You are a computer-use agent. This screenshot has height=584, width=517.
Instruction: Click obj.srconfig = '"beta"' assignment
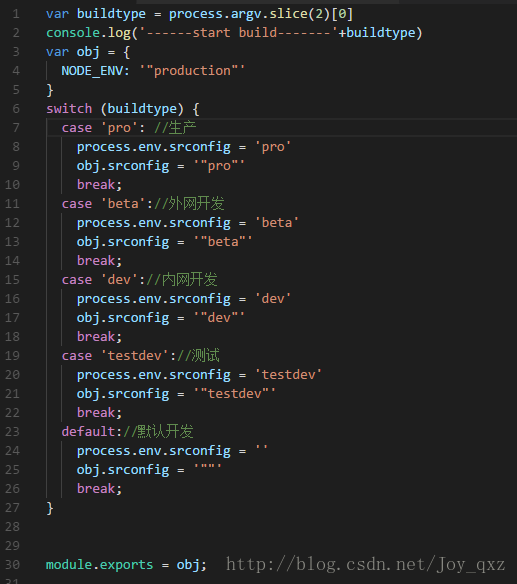[164, 242]
